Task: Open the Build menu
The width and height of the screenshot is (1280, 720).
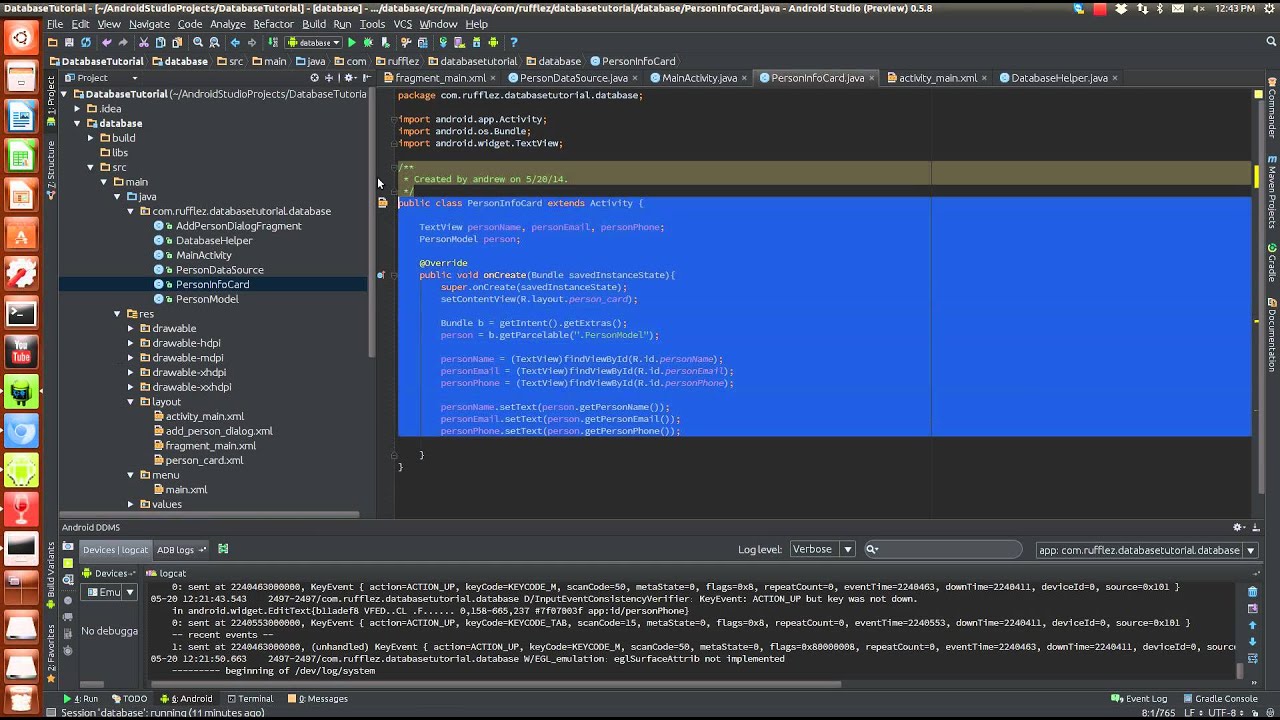Action: (314, 24)
